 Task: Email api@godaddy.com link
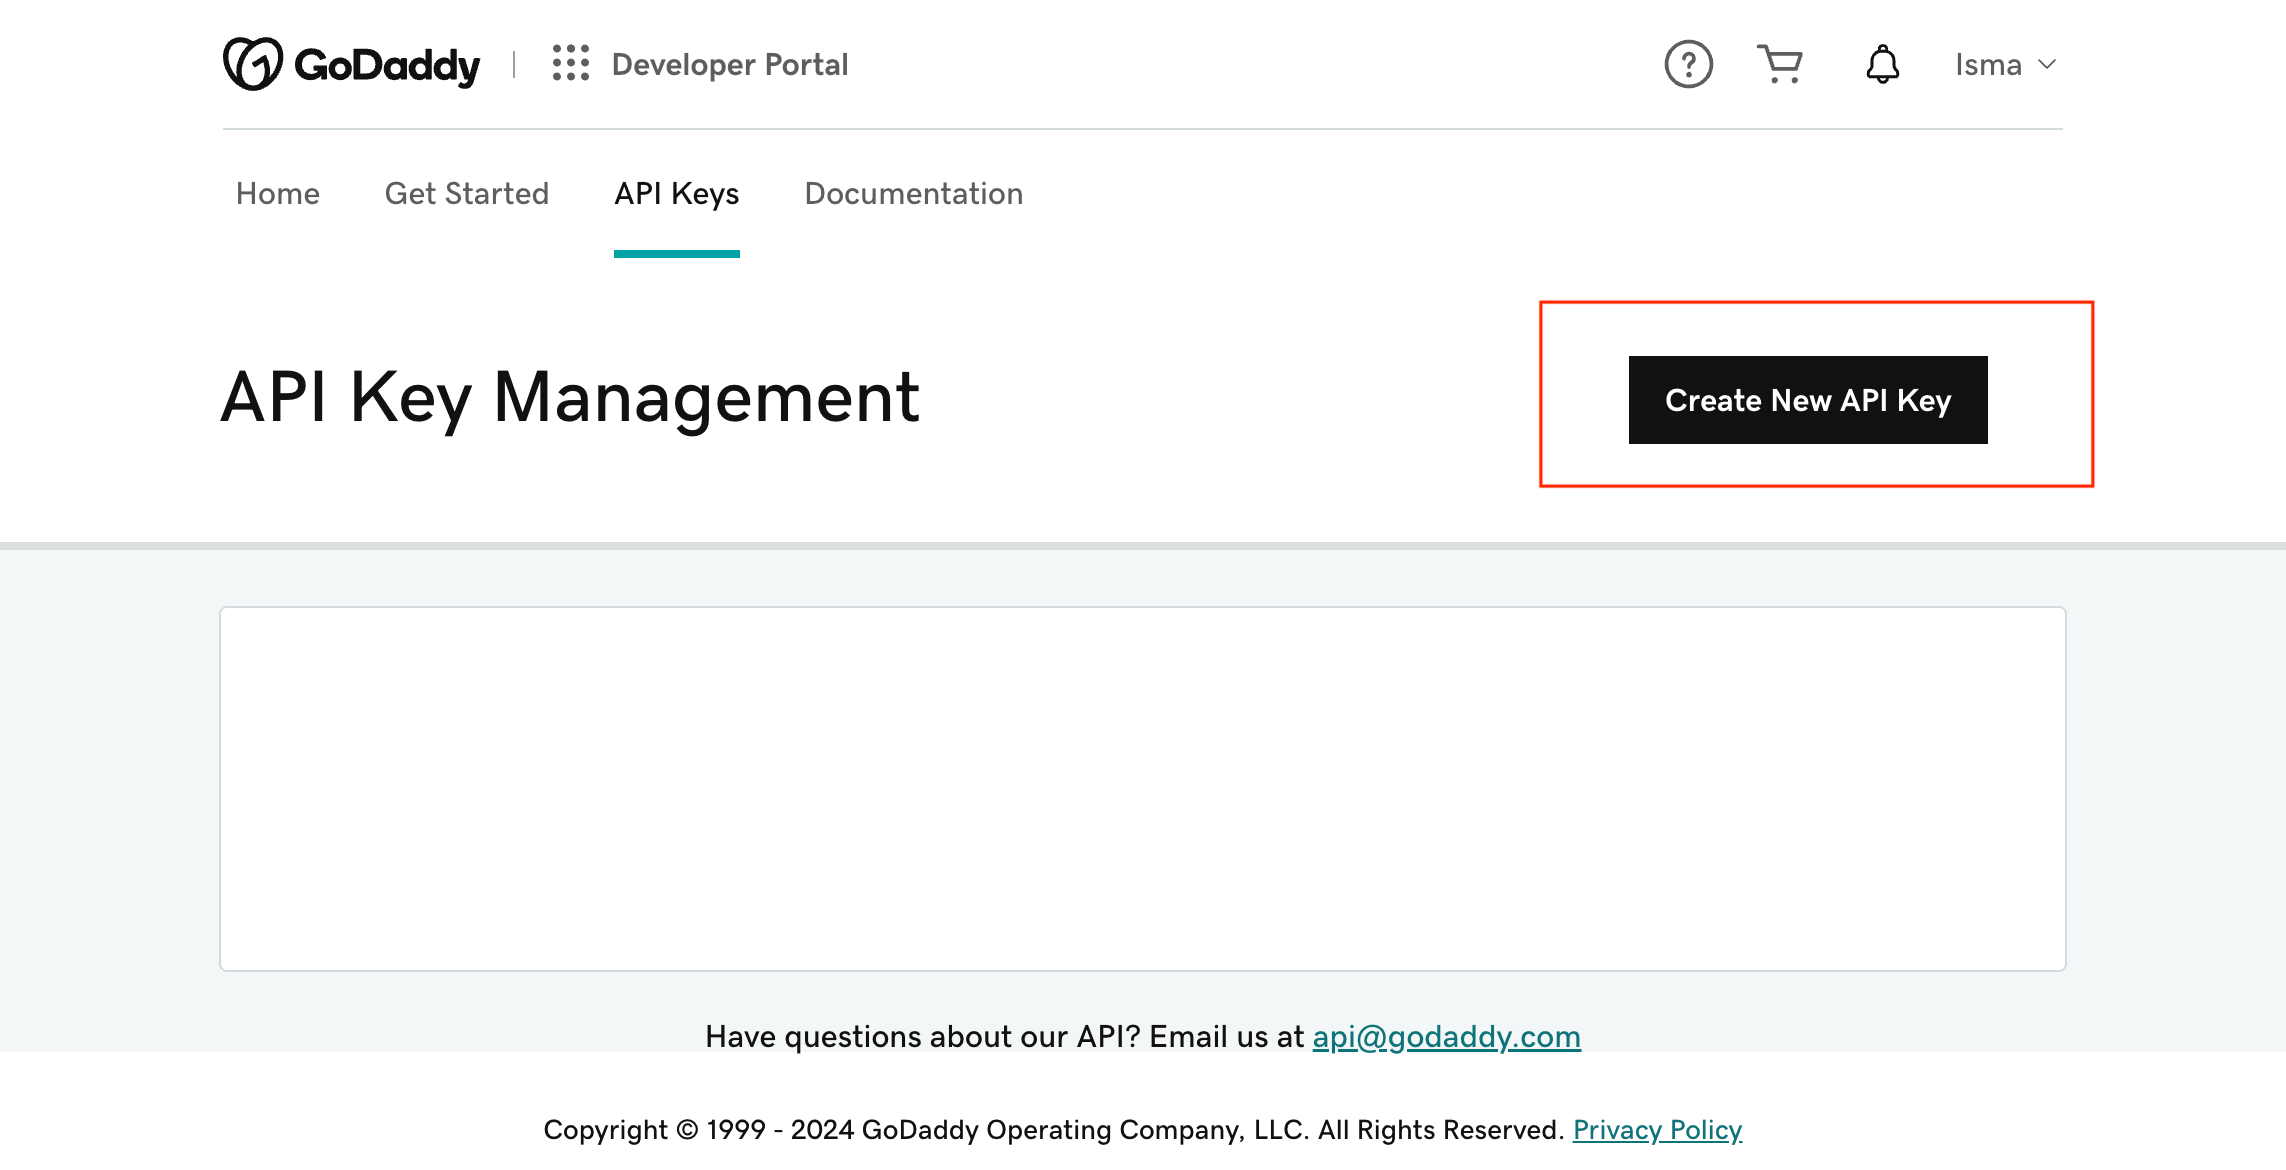tap(1446, 1037)
